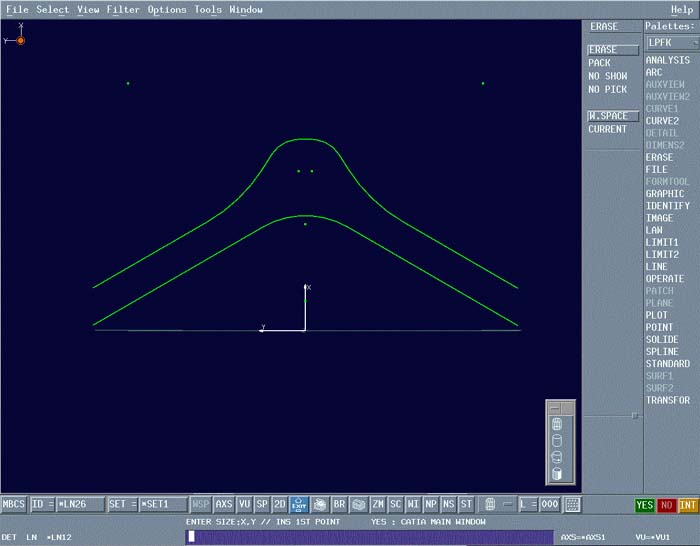Open the LPFK palettes dropdown
700x546 pixels.
(668, 43)
